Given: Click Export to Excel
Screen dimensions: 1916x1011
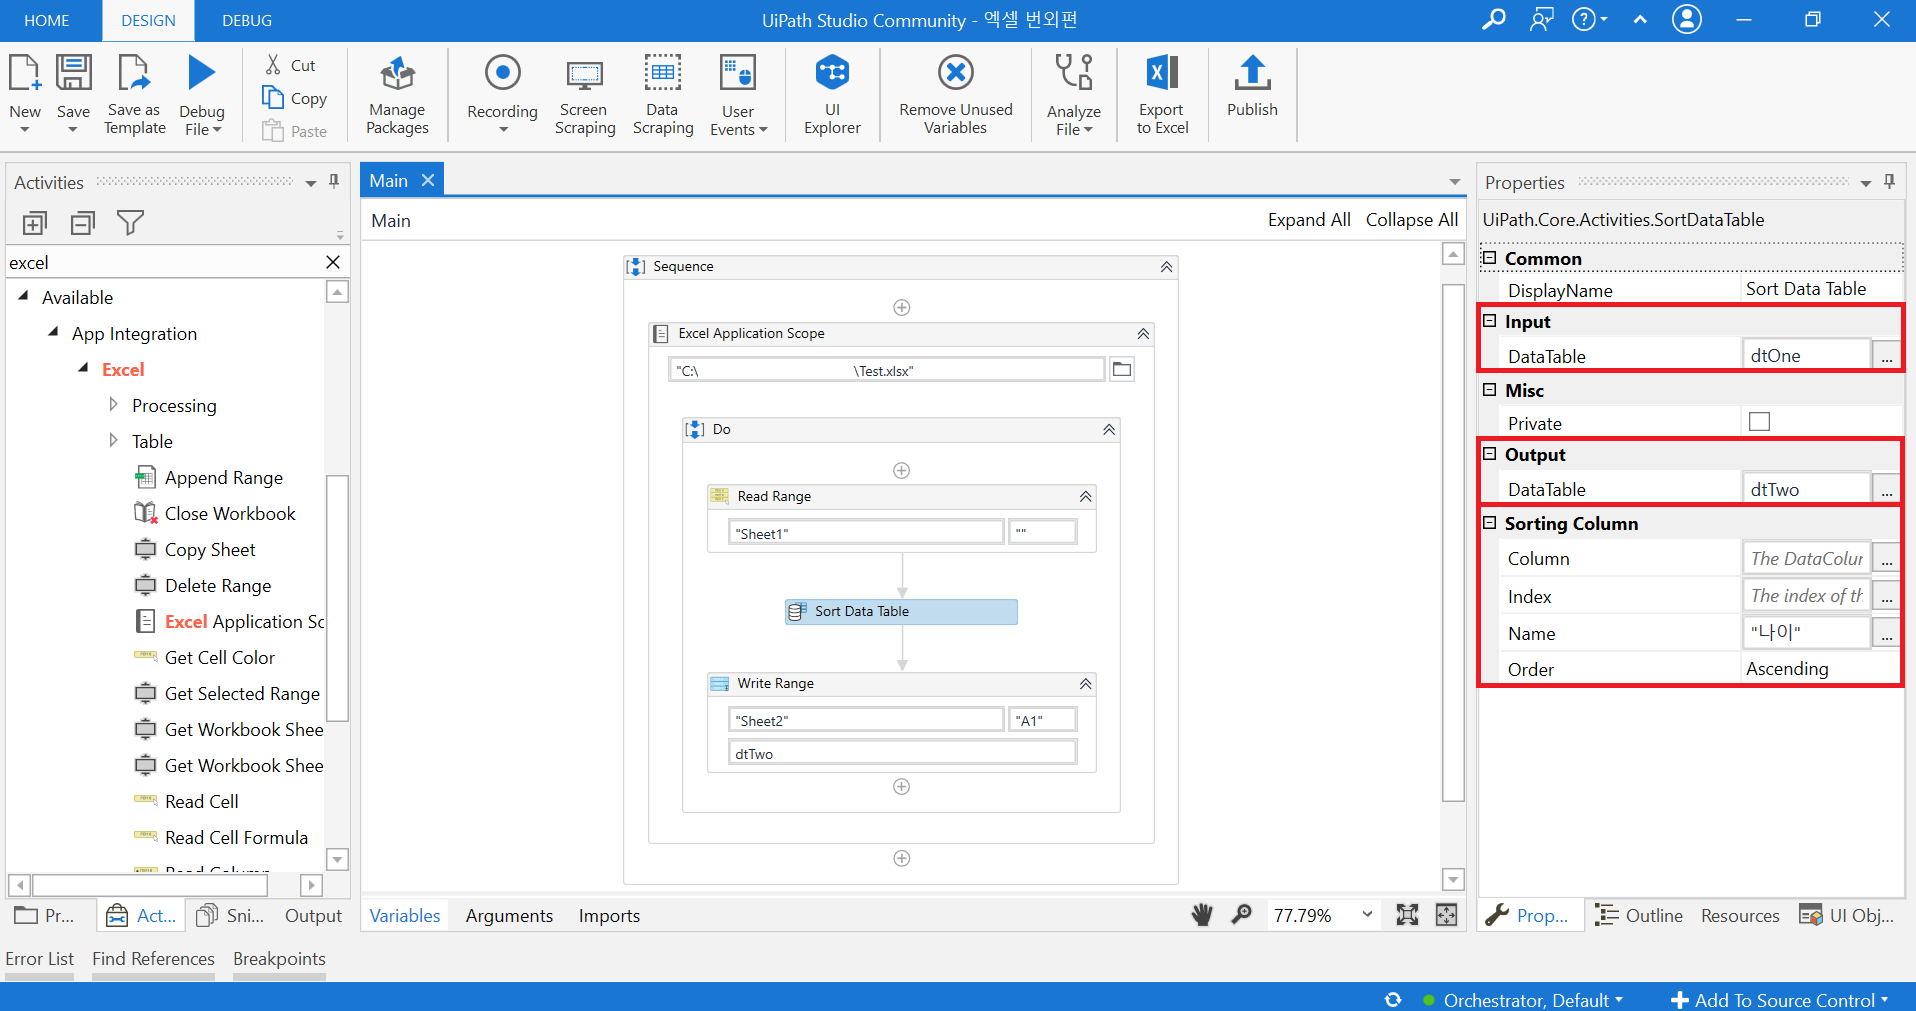Looking at the screenshot, I should pyautogui.click(x=1162, y=96).
